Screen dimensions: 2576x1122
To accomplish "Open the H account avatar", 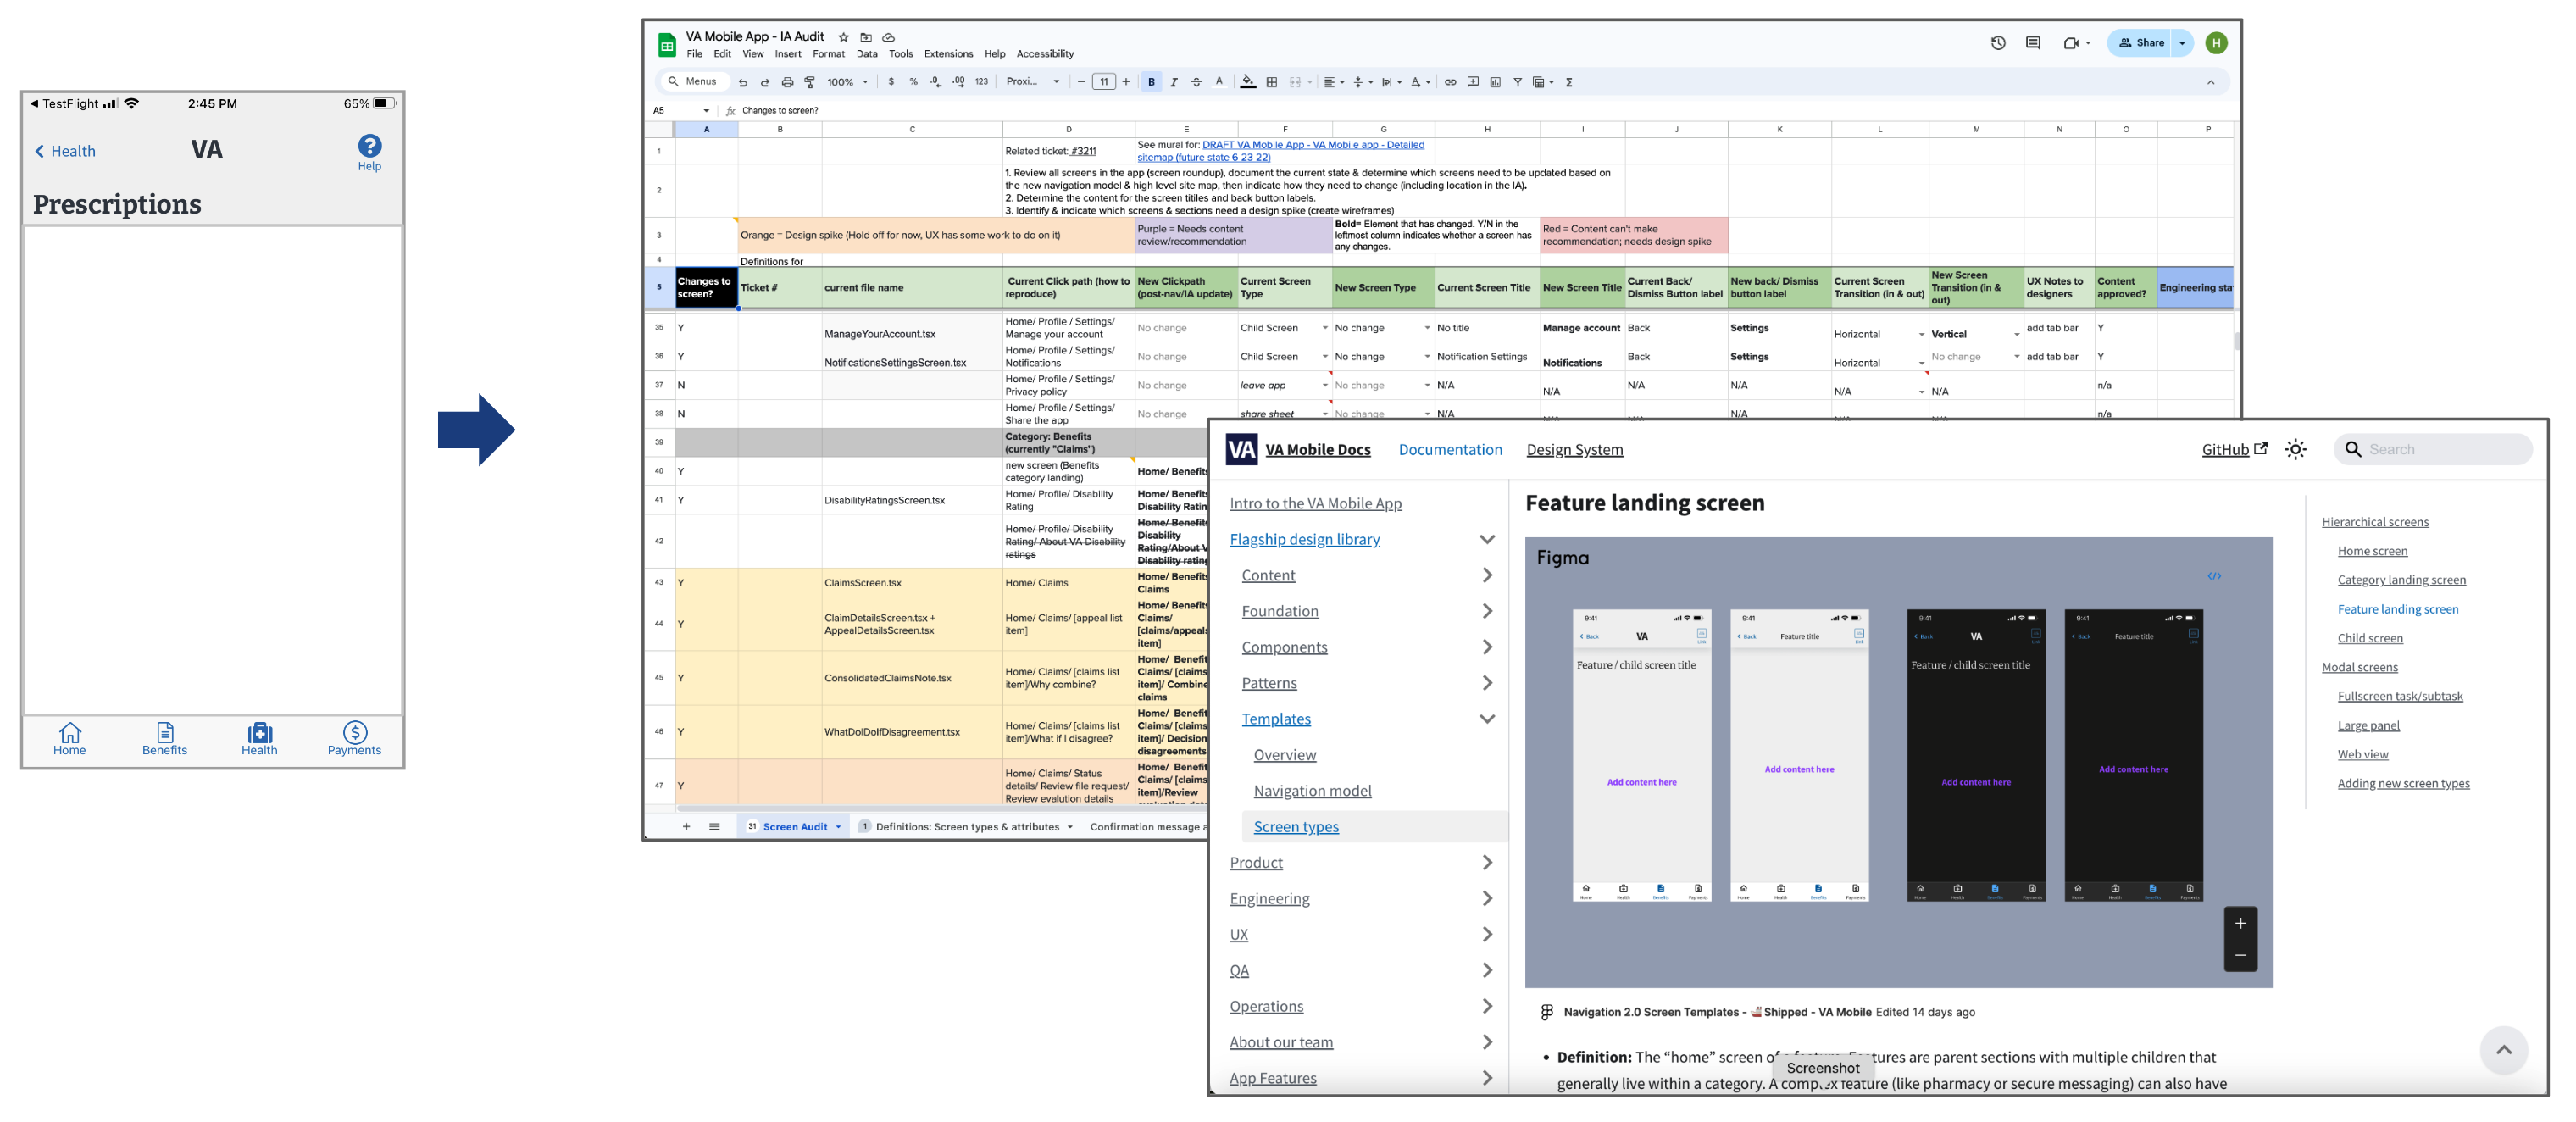I will point(2216,43).
